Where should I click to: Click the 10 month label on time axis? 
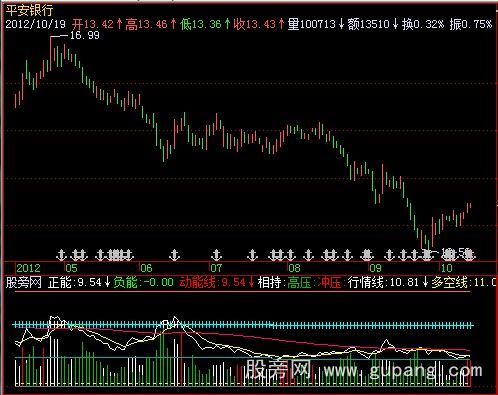[x=446, y=268]
